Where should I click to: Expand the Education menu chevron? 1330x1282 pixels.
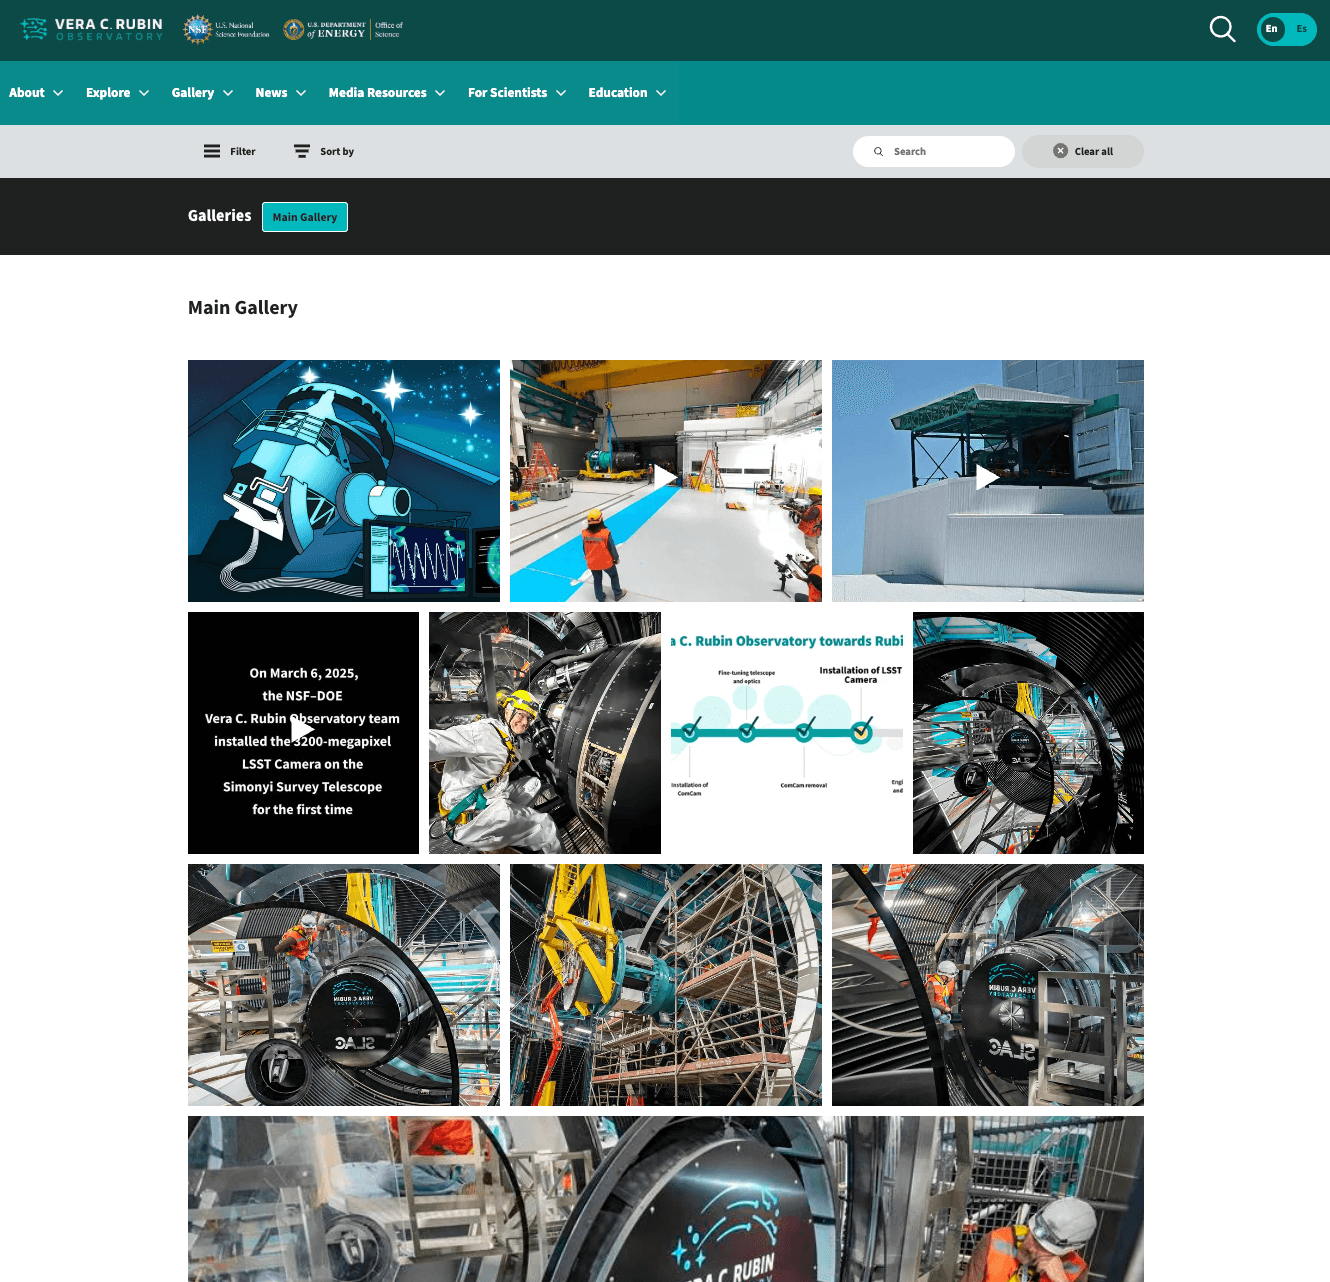coord(662,92)
